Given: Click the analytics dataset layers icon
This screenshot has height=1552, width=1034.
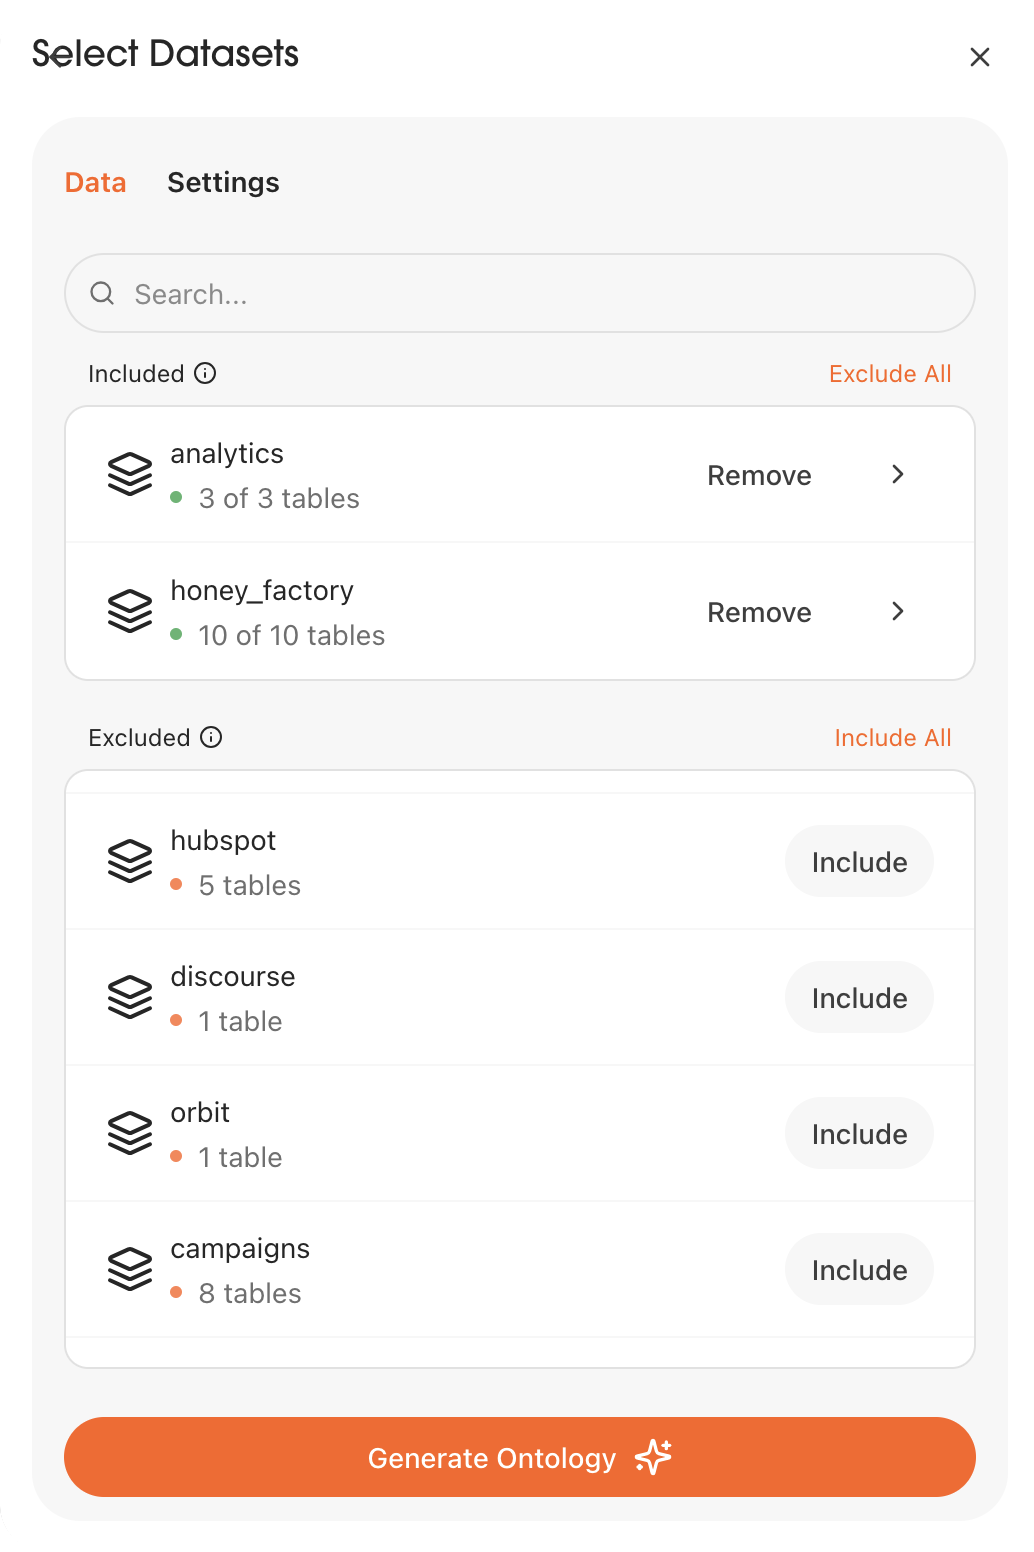Looking at the screenshot, I should click(130, 474).
